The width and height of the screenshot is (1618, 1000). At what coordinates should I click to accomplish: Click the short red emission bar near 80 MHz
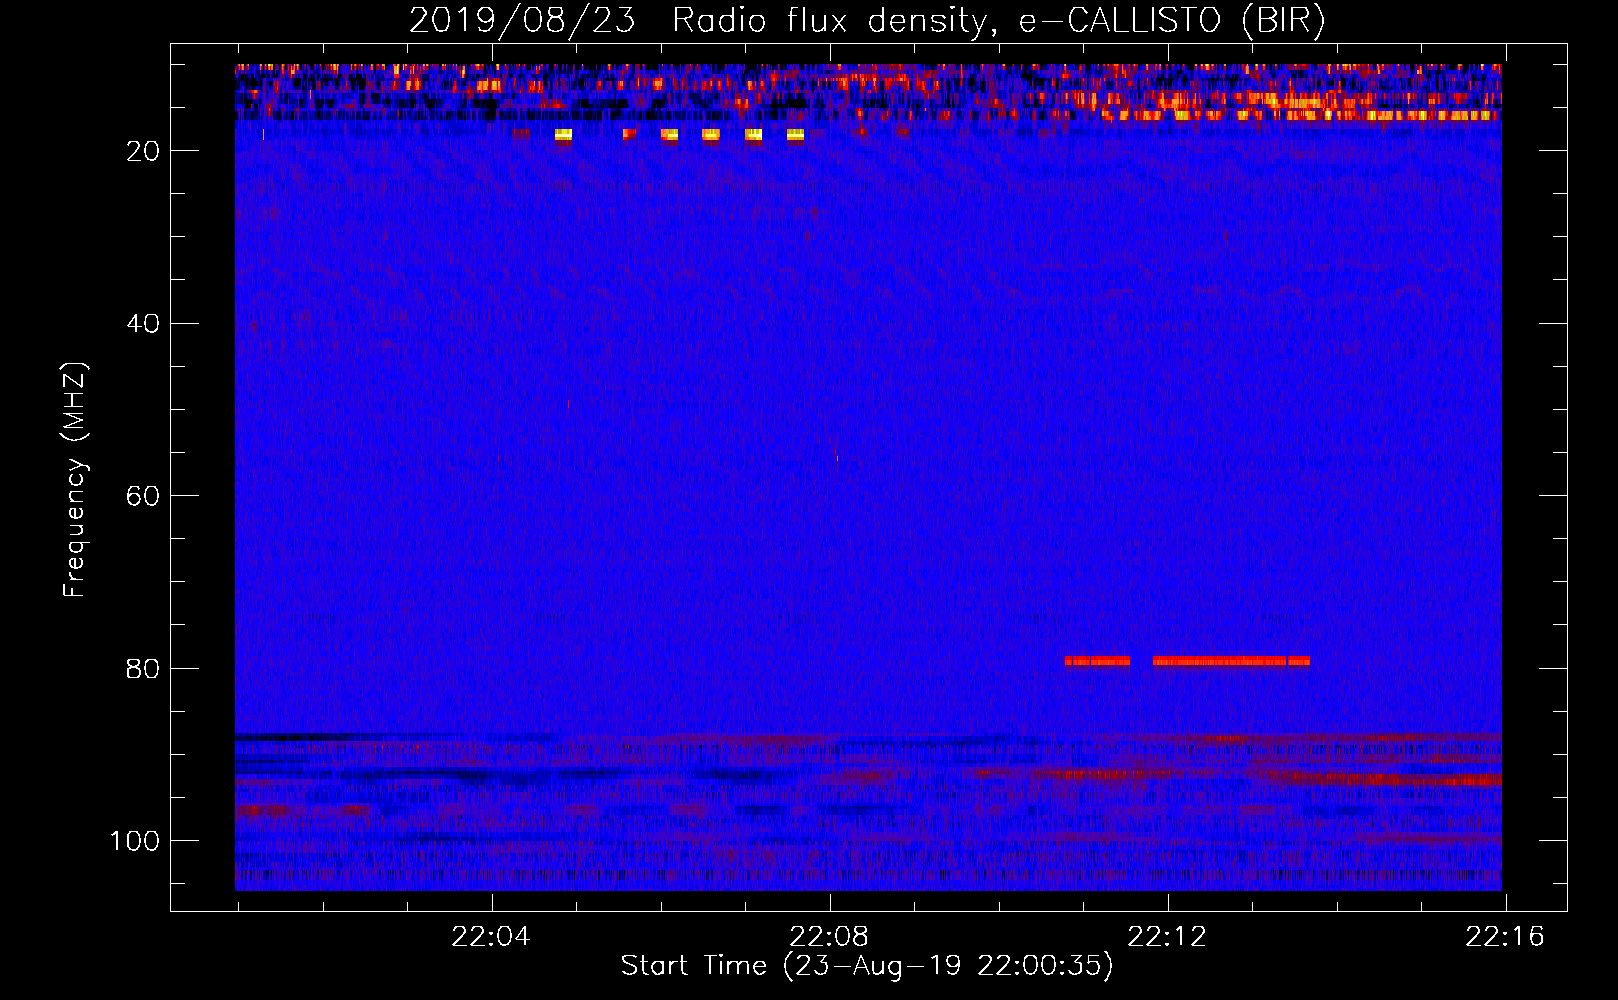1097,661
